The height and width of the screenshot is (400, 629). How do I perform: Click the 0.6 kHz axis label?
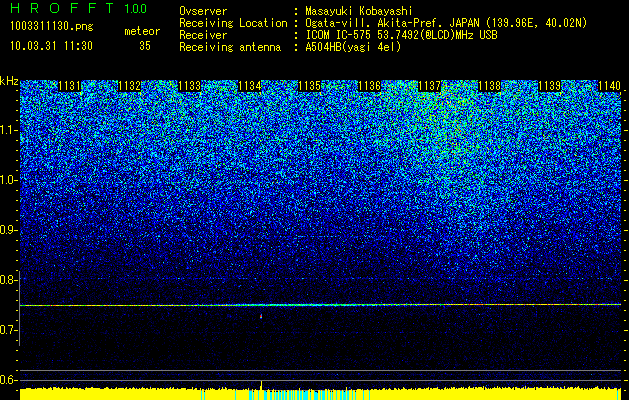(x=8, y=380)
